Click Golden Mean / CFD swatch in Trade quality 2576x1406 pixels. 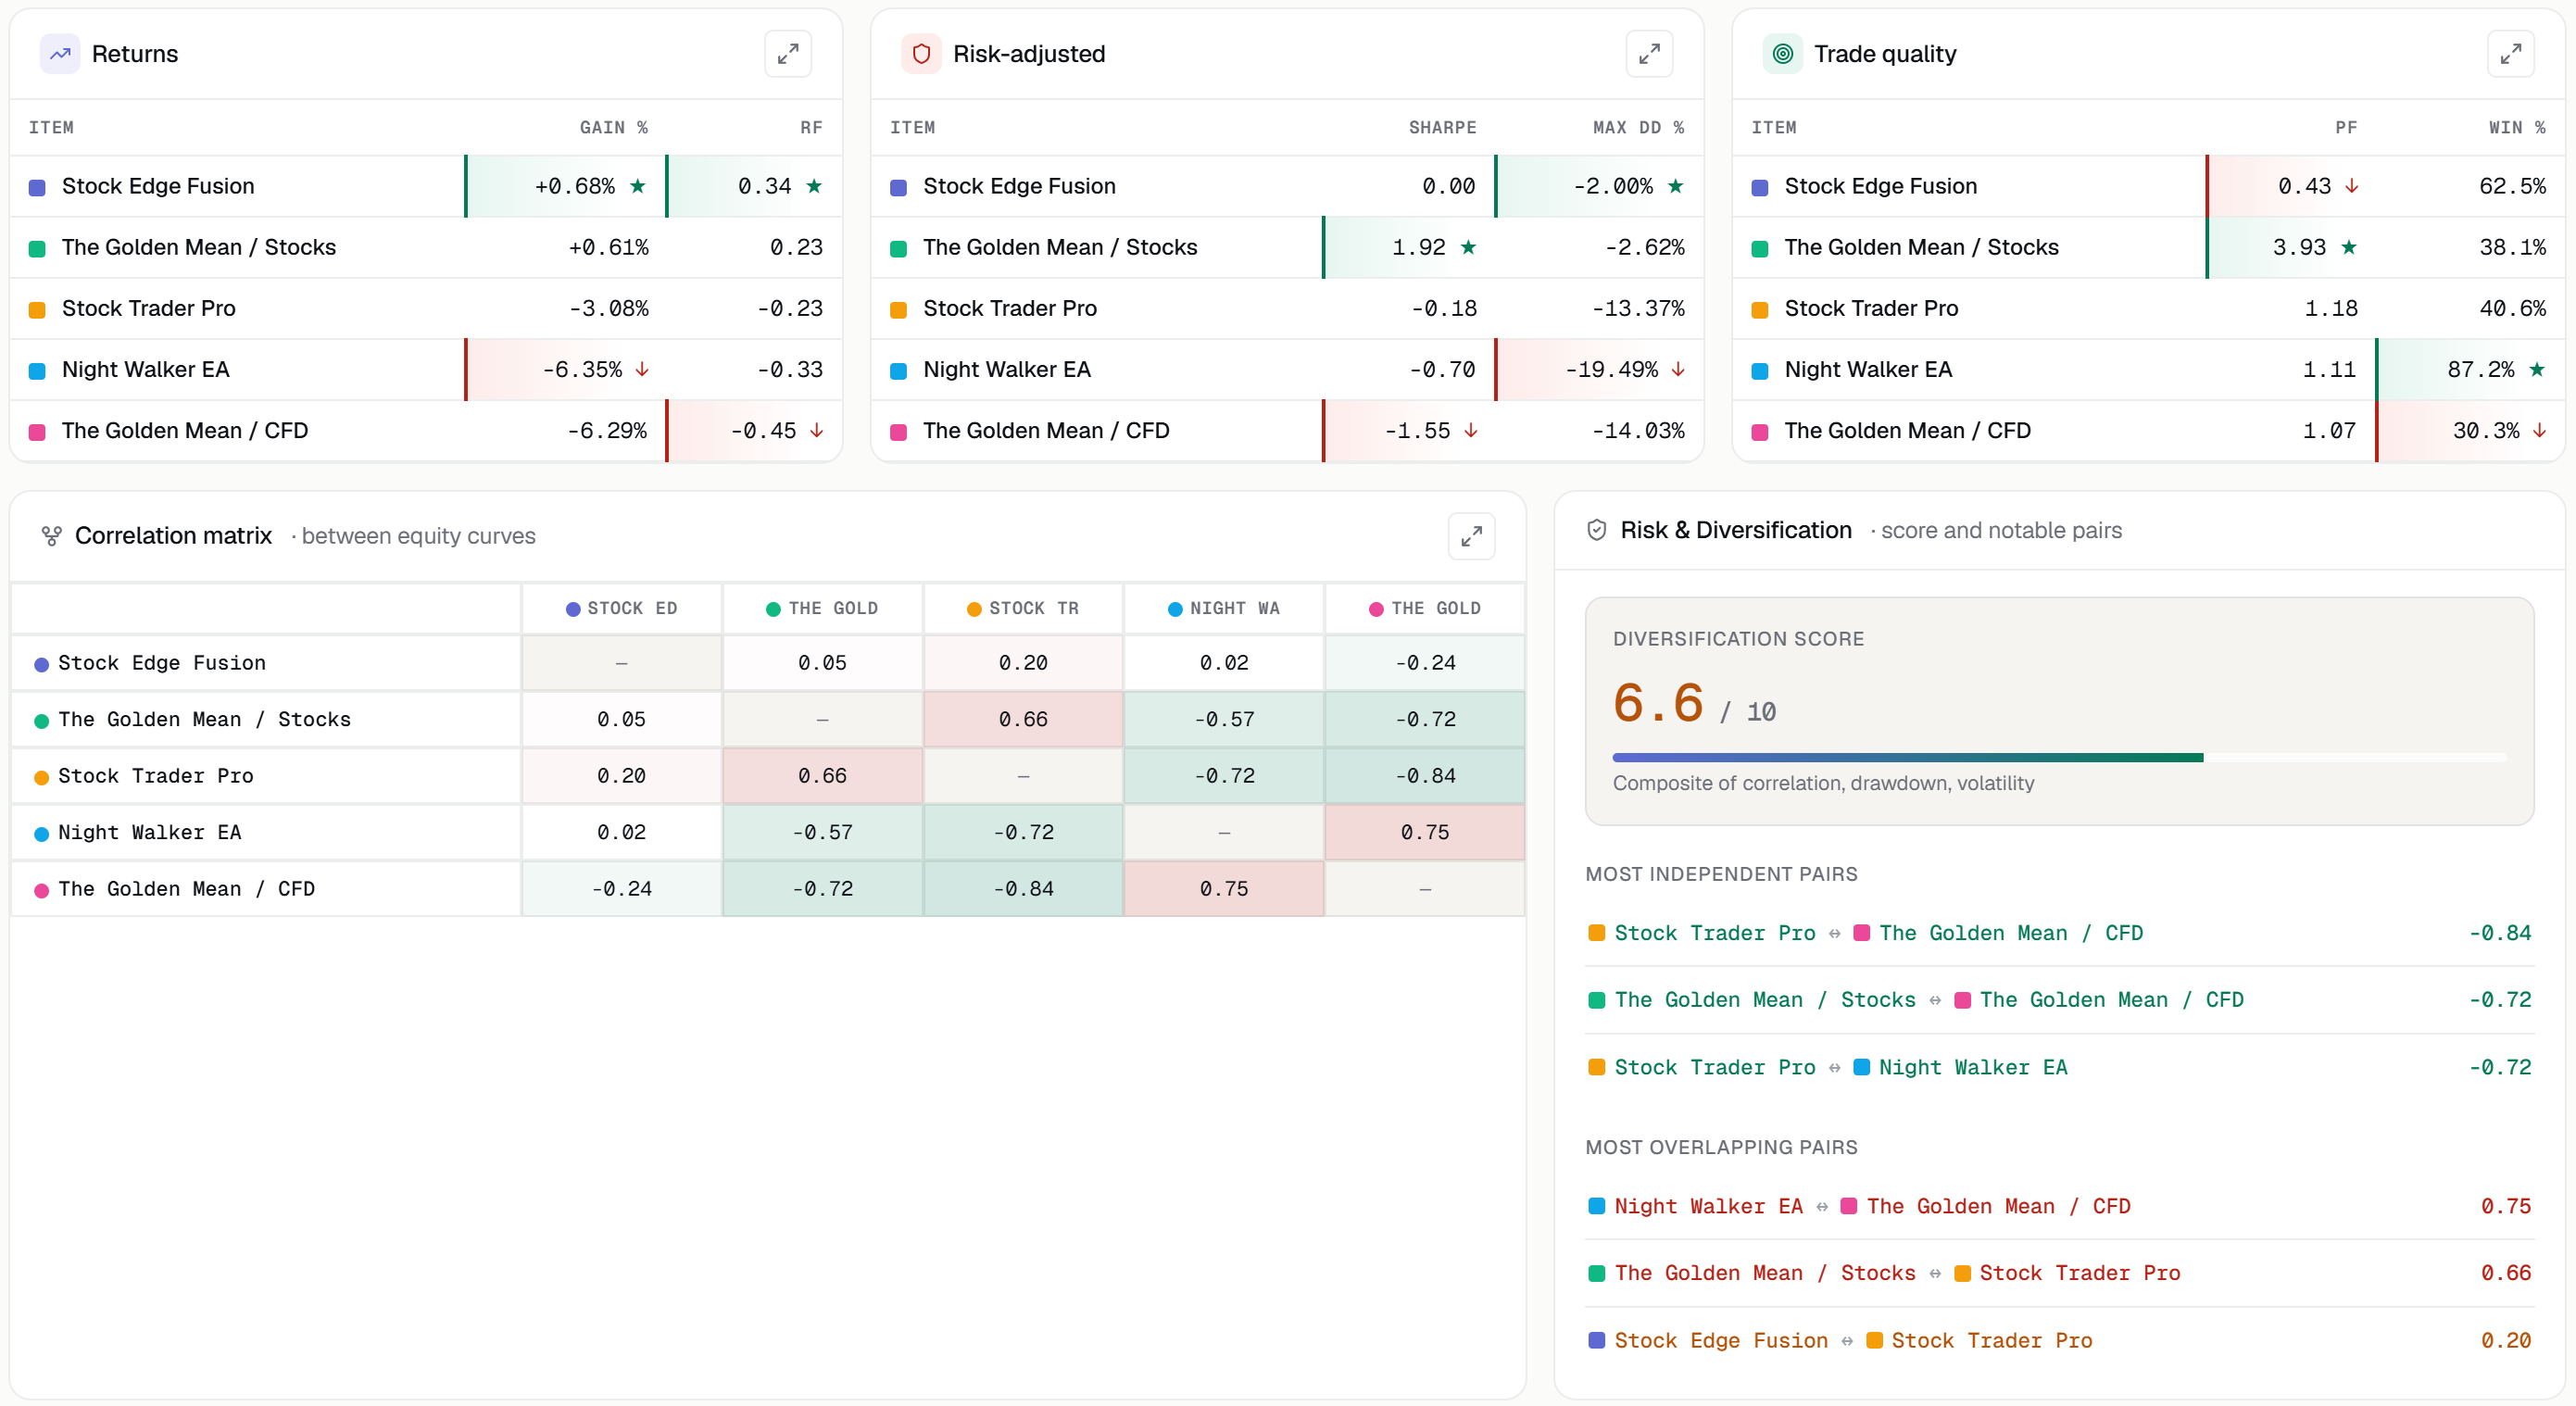pyautogui.click(x=1759, y=431)
